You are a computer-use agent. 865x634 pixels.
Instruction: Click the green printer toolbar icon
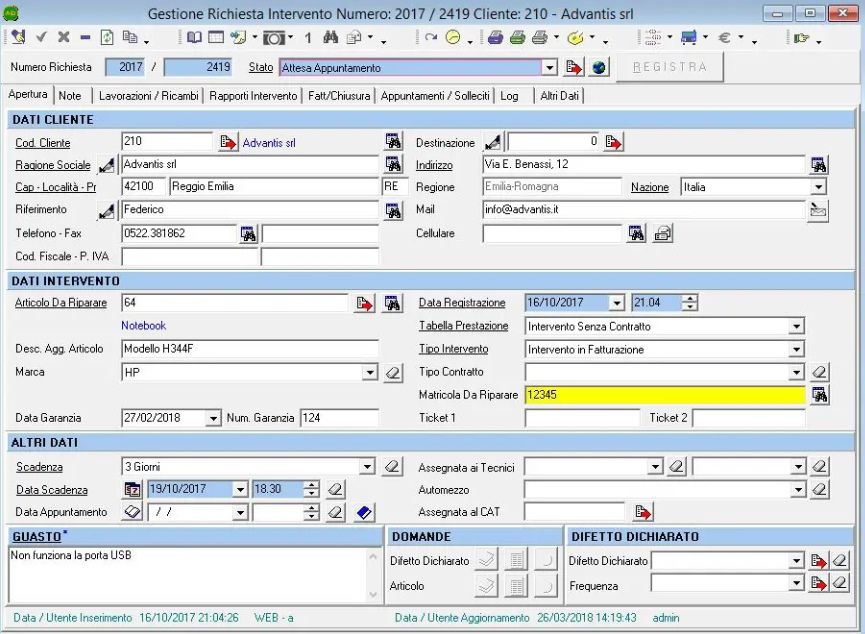point(517,38)
